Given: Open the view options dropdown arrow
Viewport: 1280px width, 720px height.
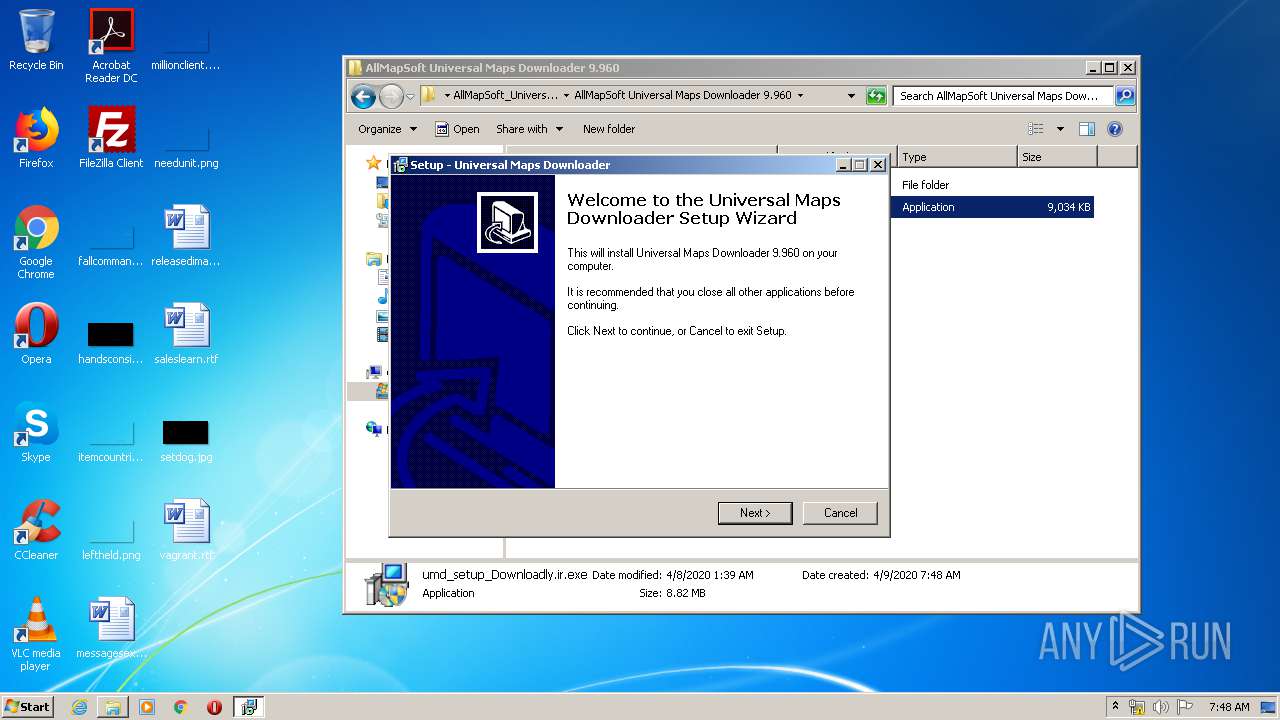Looking at the screenshot, I should (1060, 129).
